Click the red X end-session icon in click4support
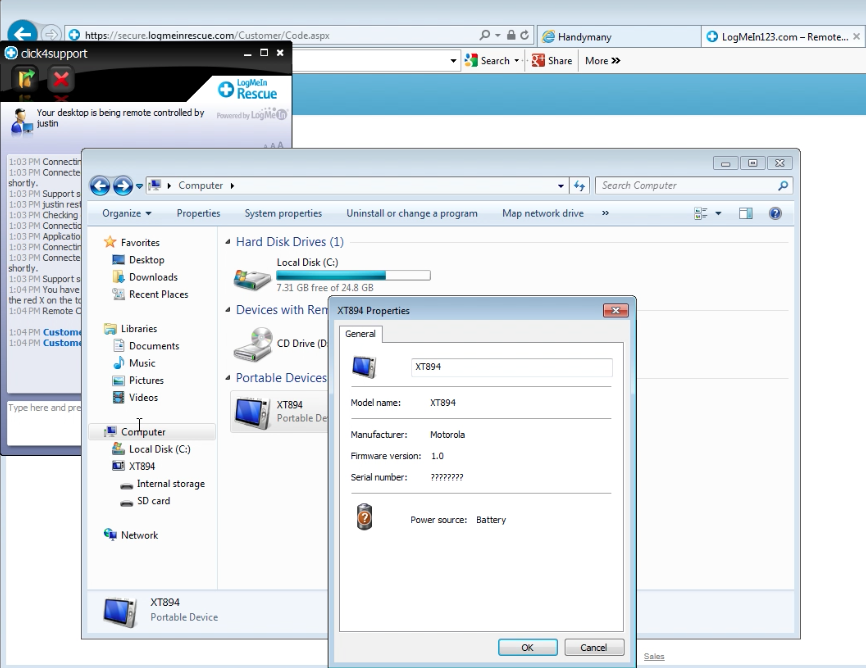Screen dimensions: 866x668 point(62,79)
